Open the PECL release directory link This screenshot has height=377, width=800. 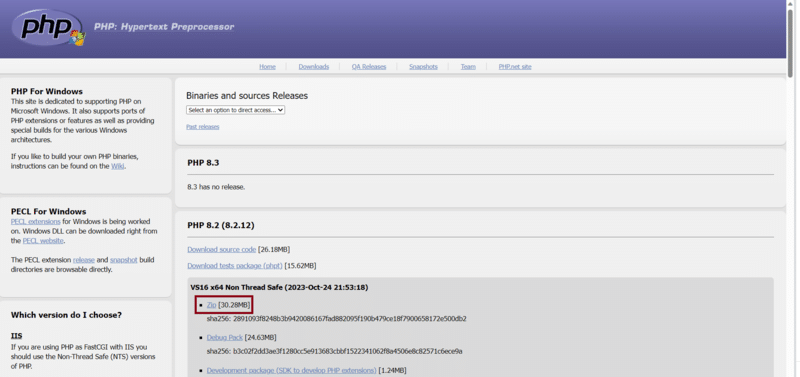click(x=84, y=260)
